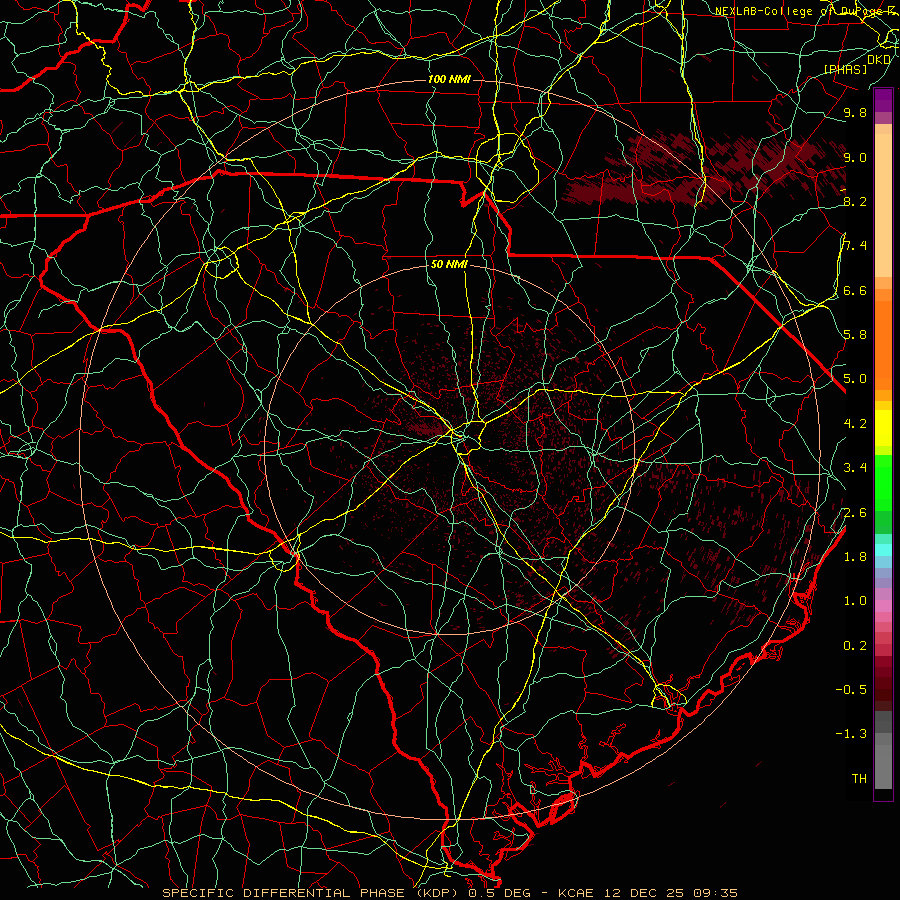Click the "-0.5" legend value
Viewport: 900px width, 900px height.
tap(851, 690)
